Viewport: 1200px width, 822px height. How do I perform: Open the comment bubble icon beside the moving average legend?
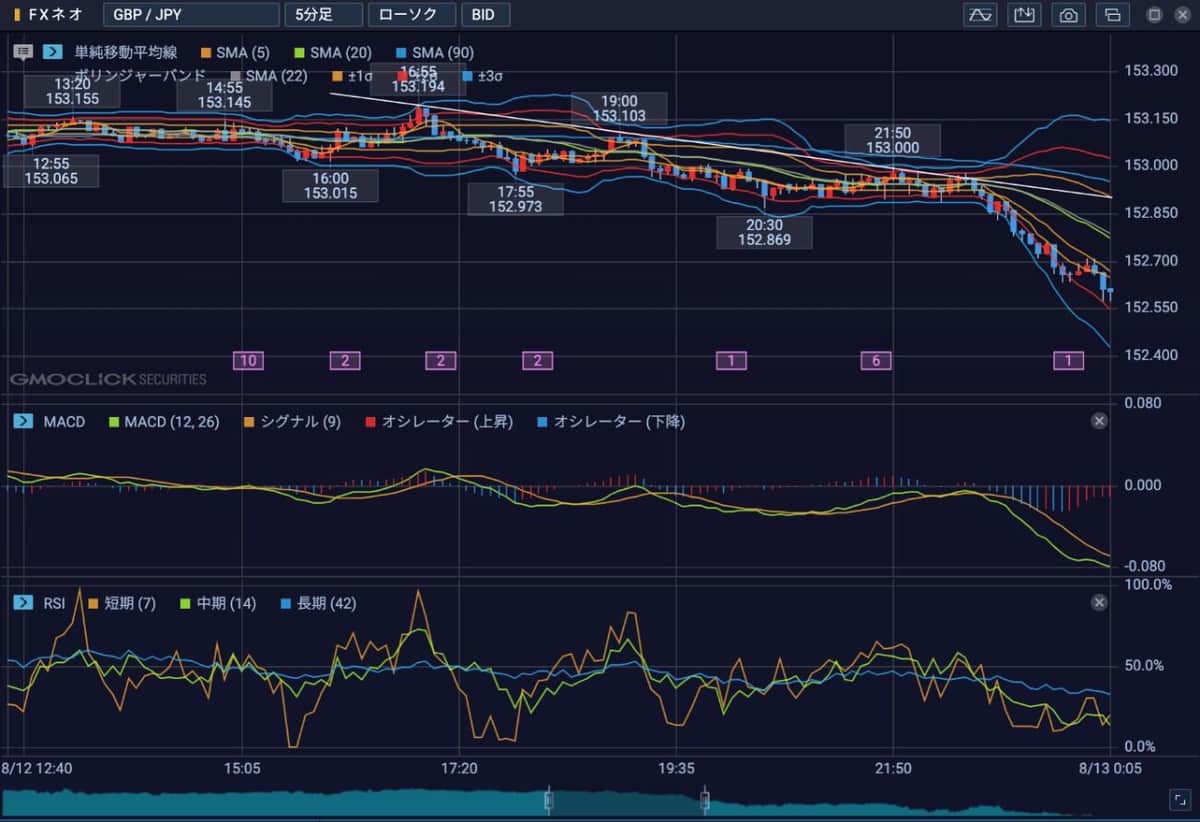pyautogui.click(x=24, y=52)
